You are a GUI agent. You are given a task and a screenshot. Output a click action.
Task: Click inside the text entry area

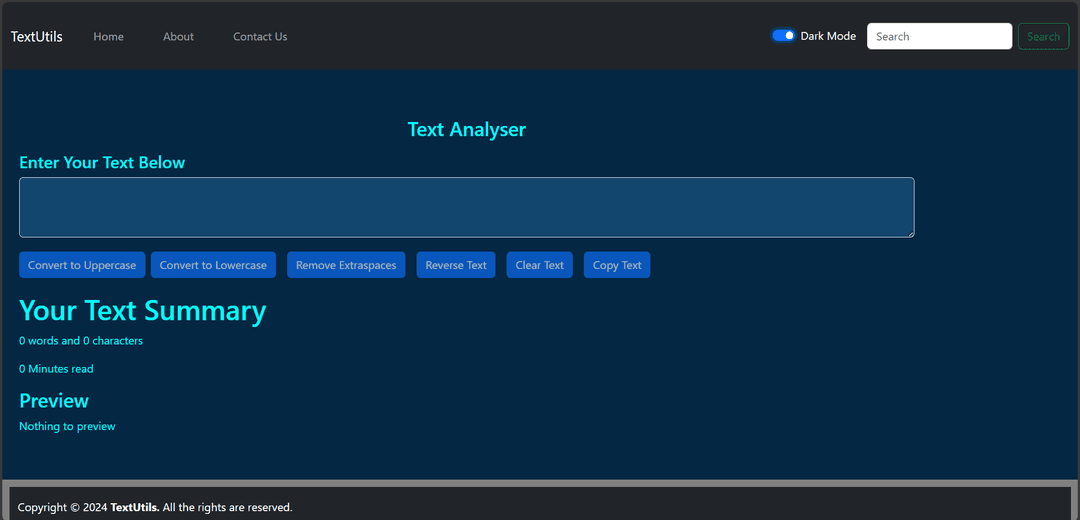(x=466, y=207)
